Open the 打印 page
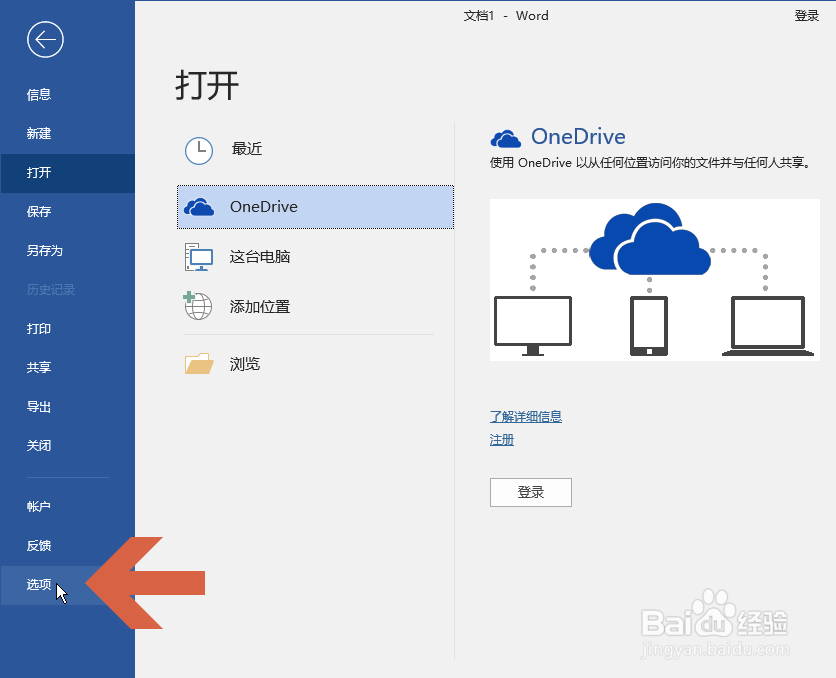The height and width of the screenshot is (678, 836). click(67, 329)
